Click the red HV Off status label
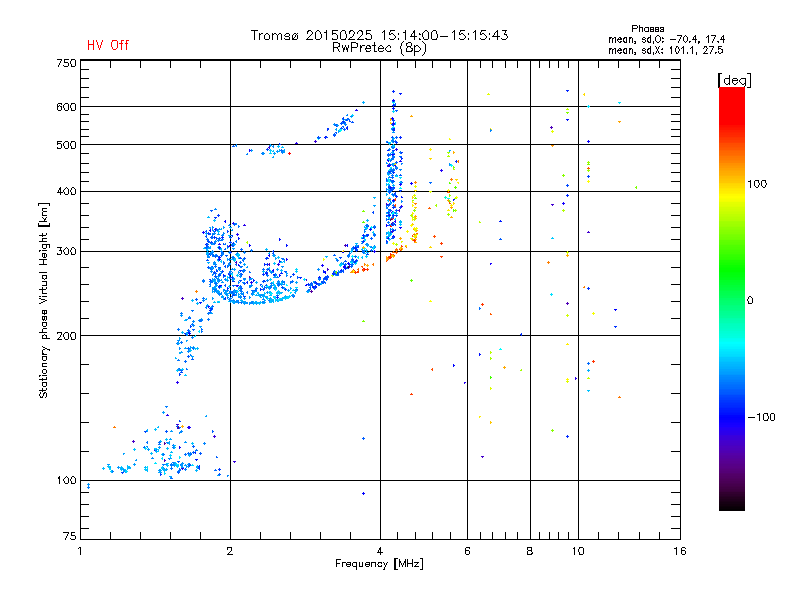Screen dimensions: 800x600 coord(108,45)
